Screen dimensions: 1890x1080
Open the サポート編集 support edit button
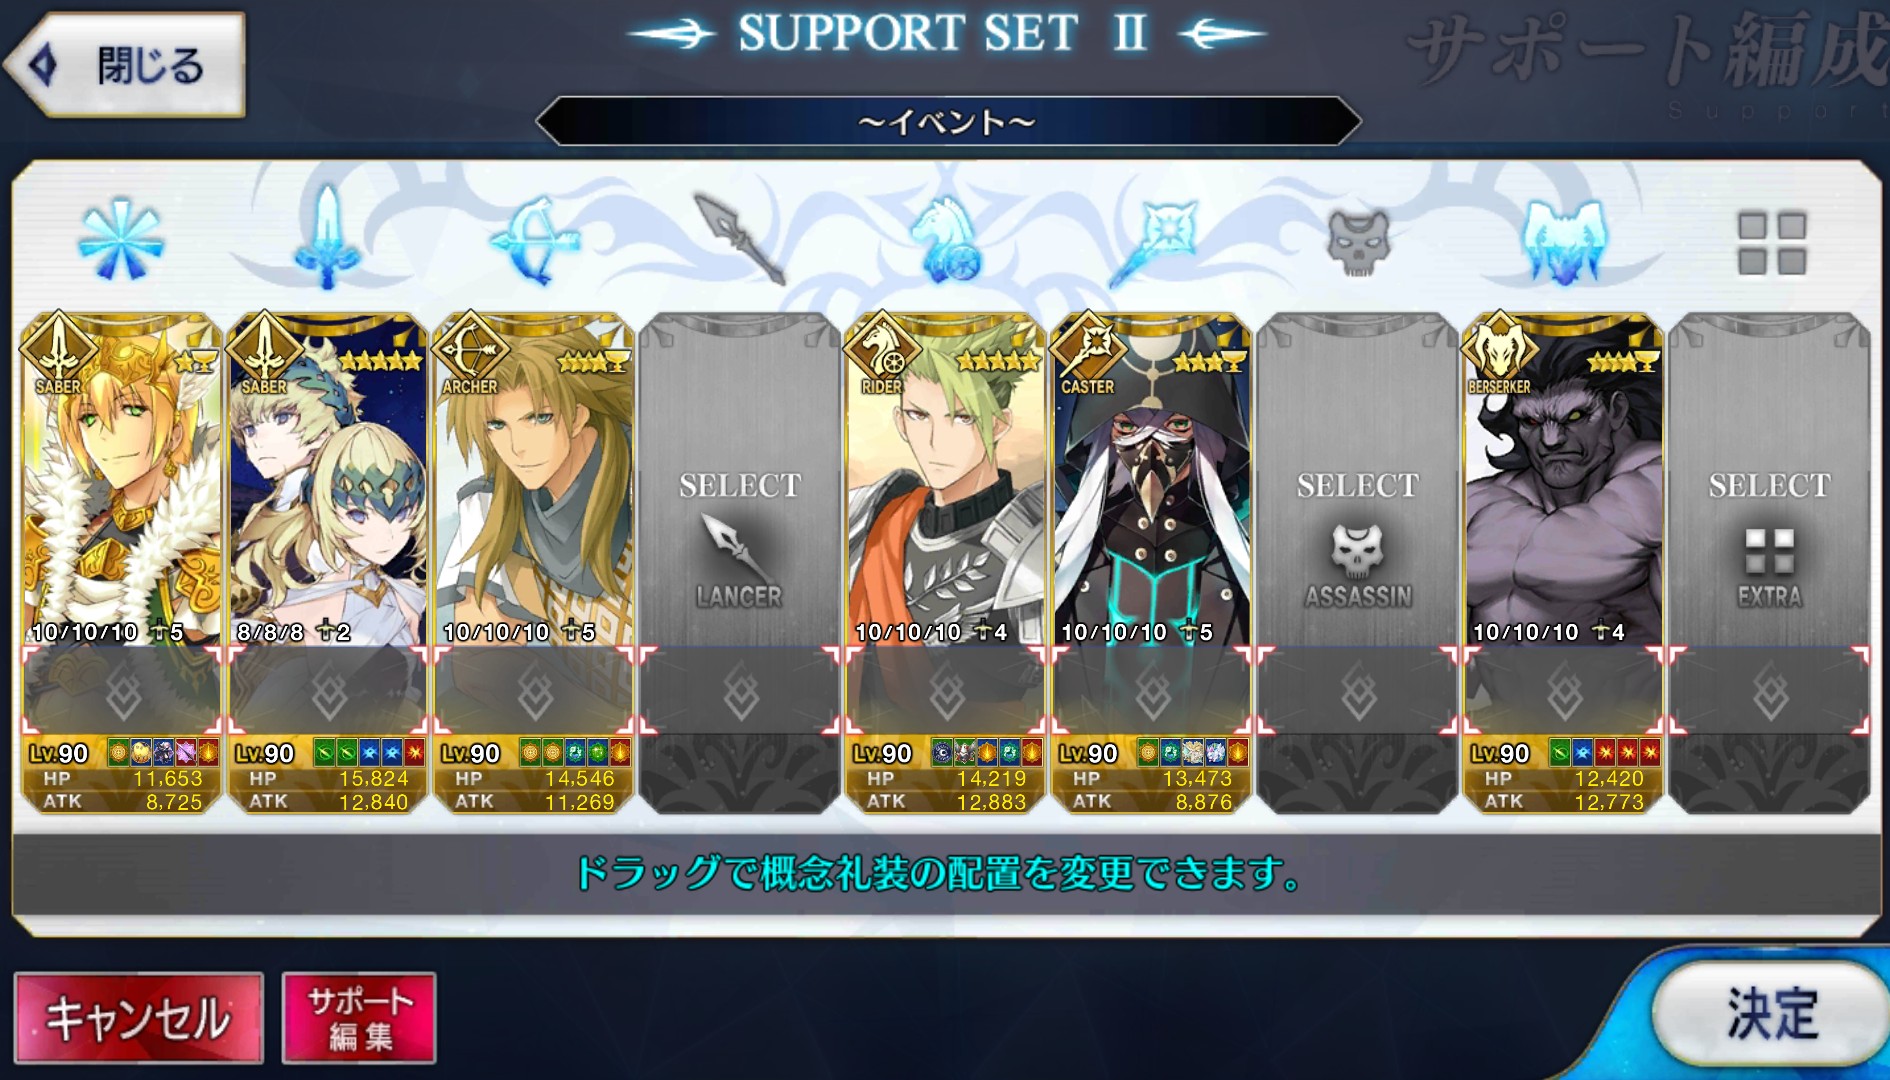[359, 1018]
